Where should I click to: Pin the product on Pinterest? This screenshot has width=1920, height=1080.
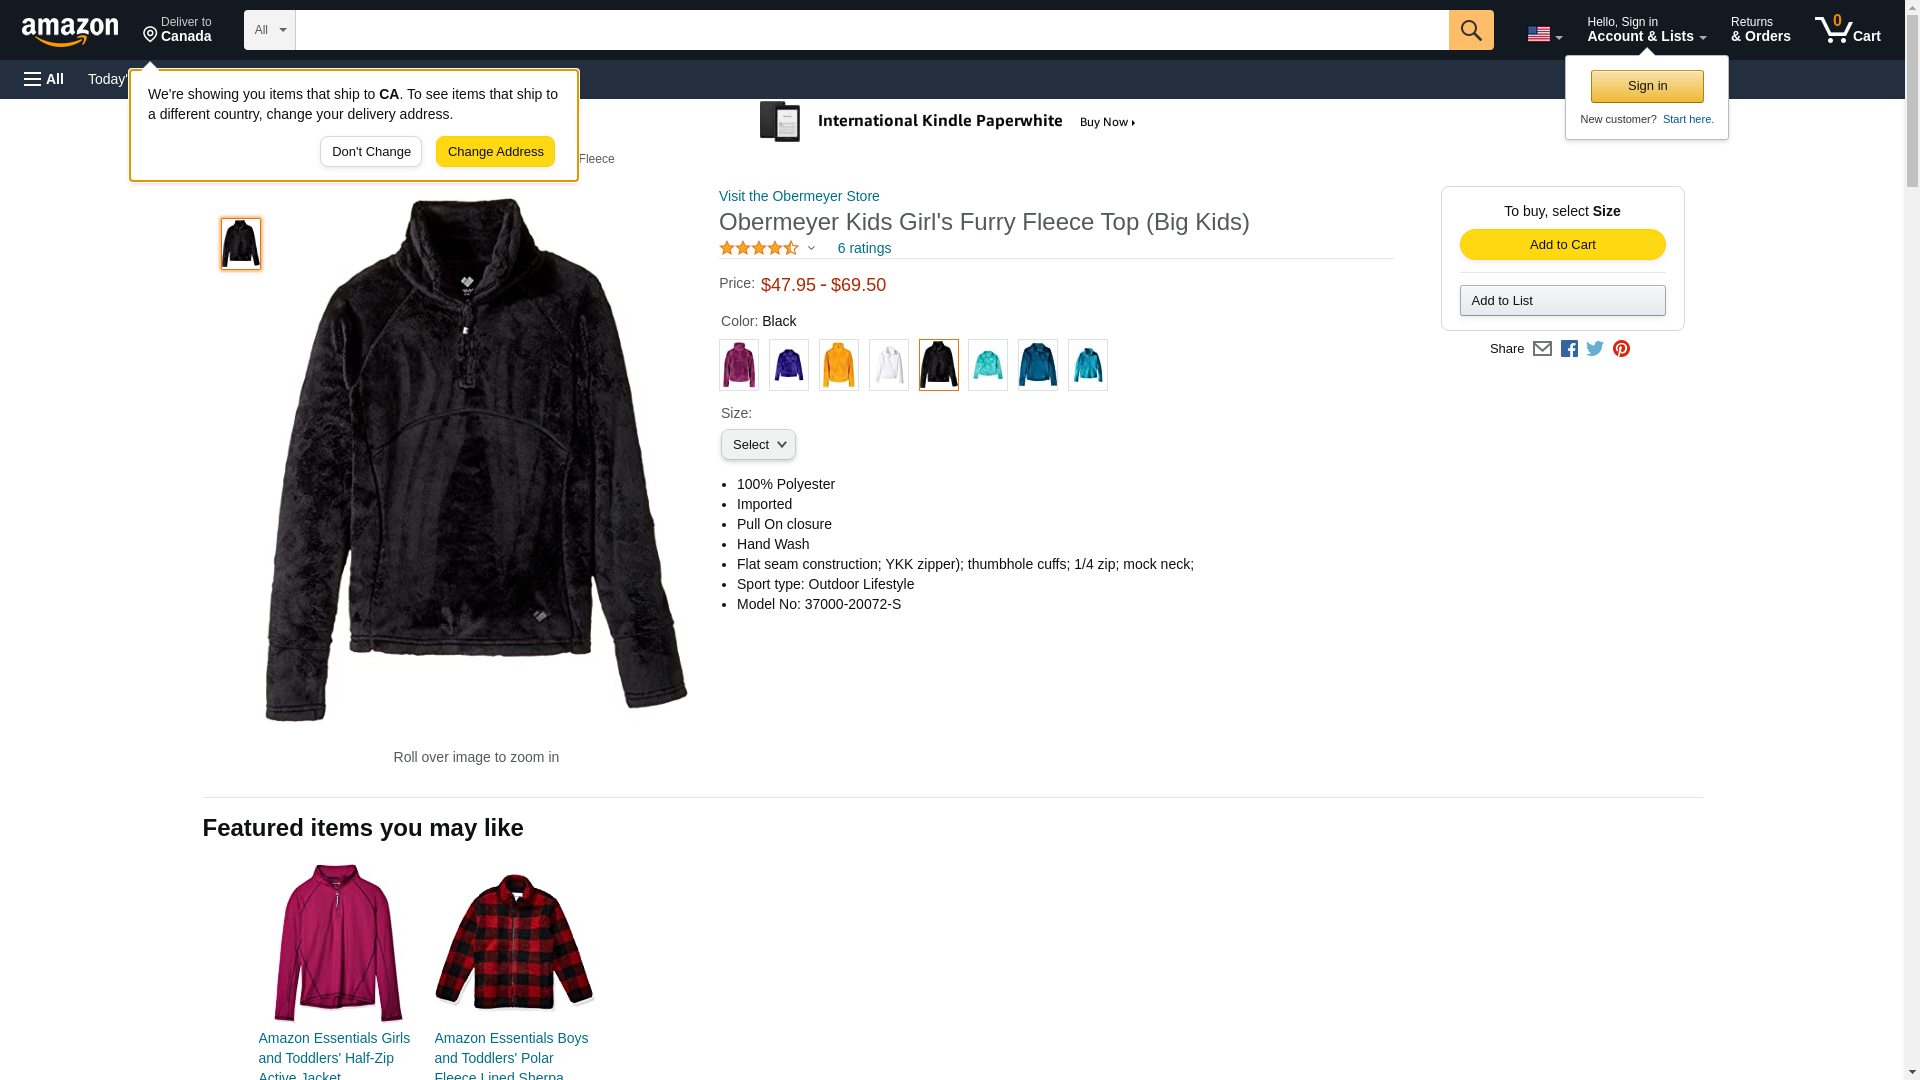tap(1621, 349)
